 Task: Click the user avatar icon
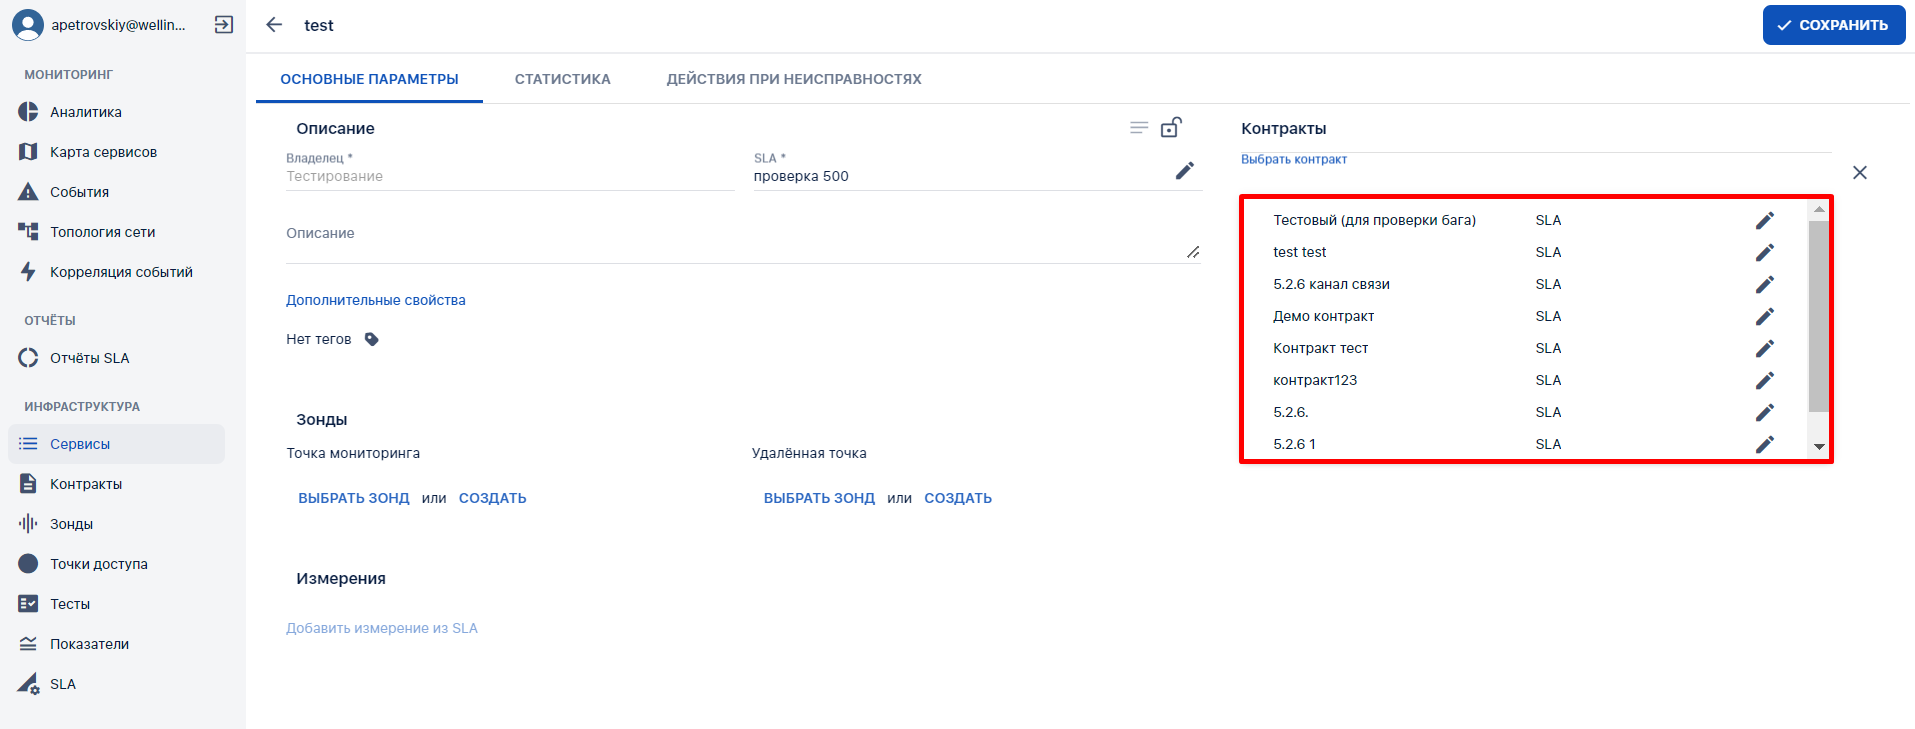click(28, 25)
